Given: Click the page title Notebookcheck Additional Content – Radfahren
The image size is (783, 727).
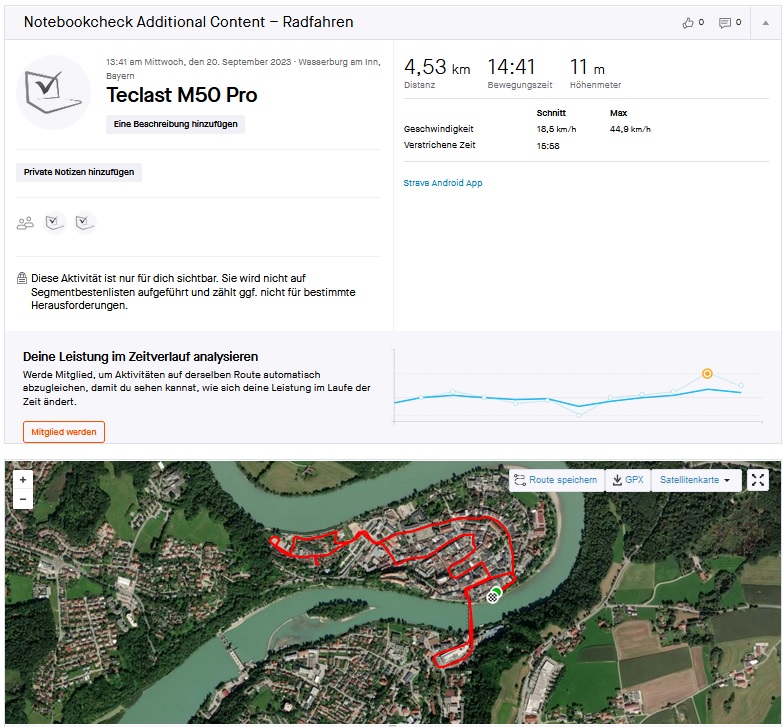Looking at the screenshot, I should click(x=188, y=22).
